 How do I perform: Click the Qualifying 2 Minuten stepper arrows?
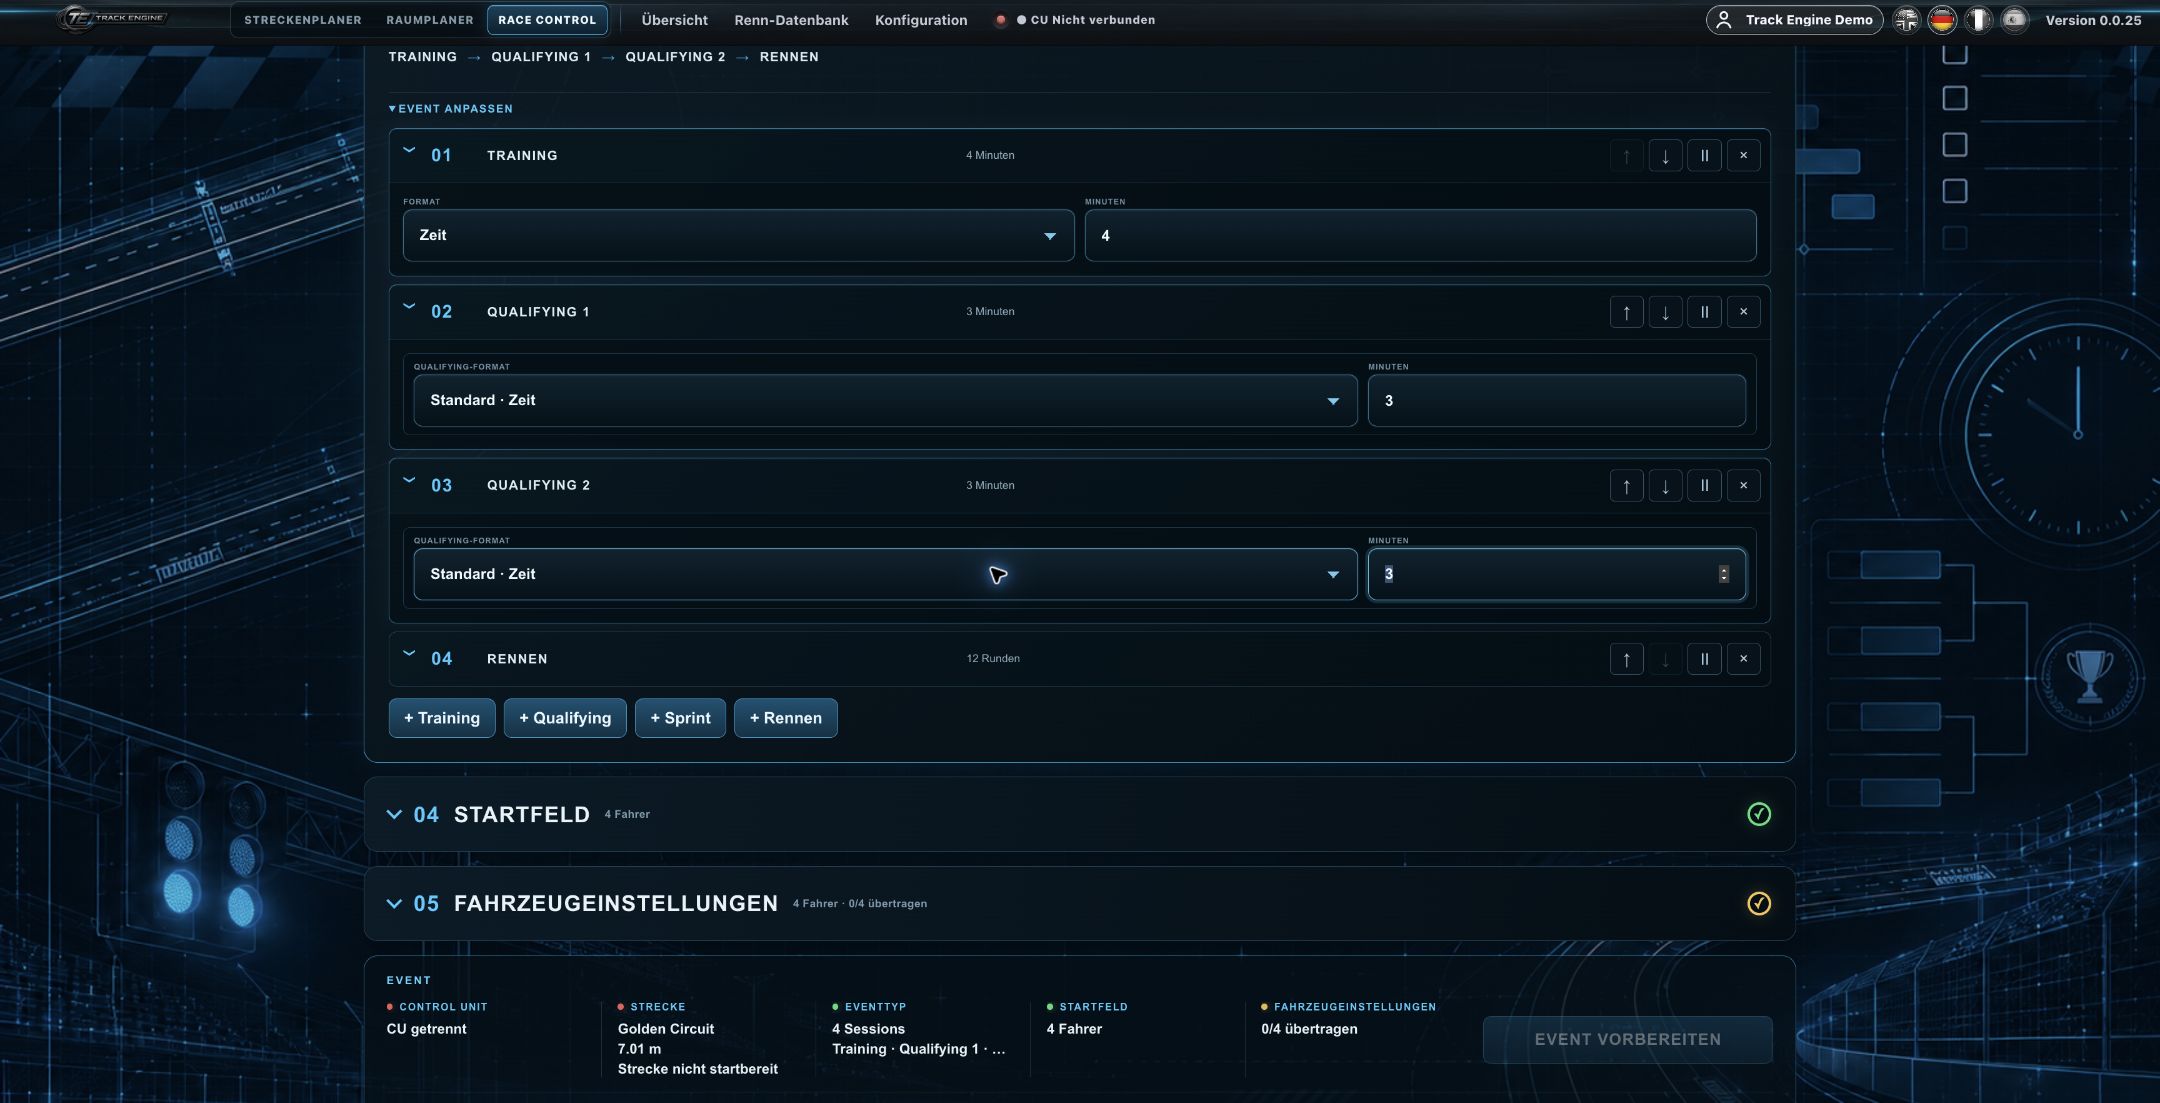click(x=1723, y=574)
